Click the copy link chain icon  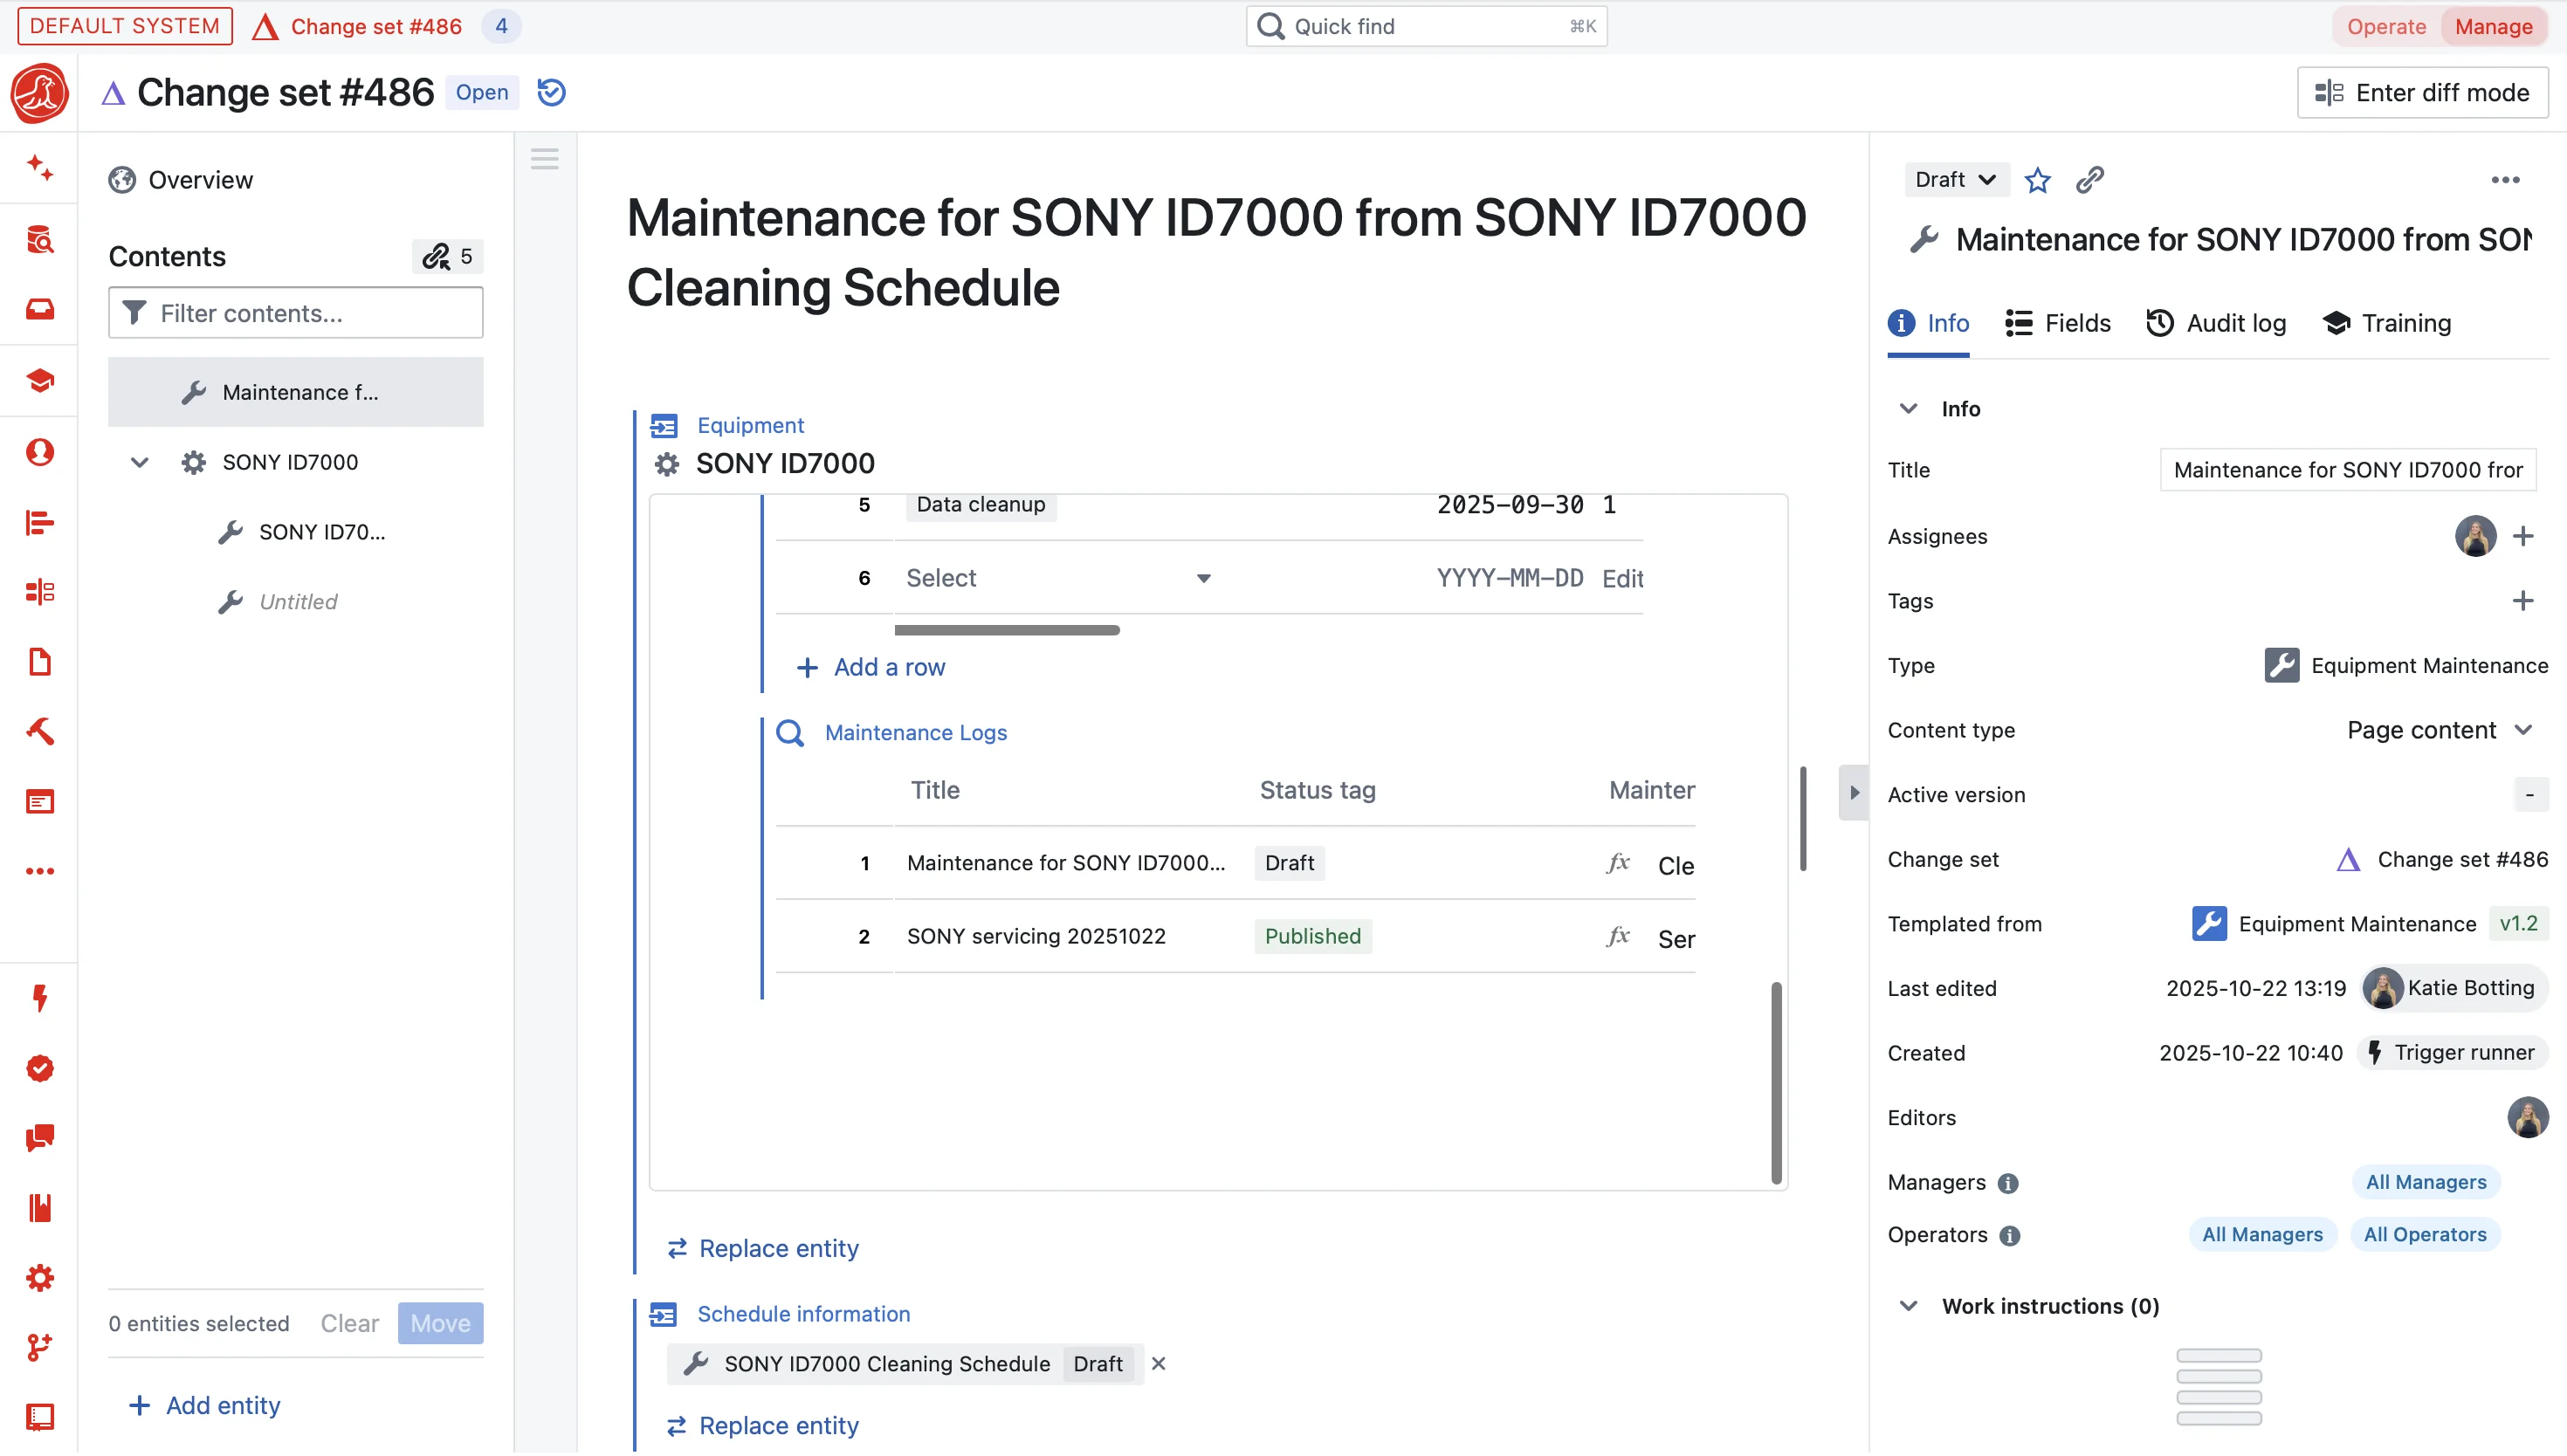(2089, 180)
